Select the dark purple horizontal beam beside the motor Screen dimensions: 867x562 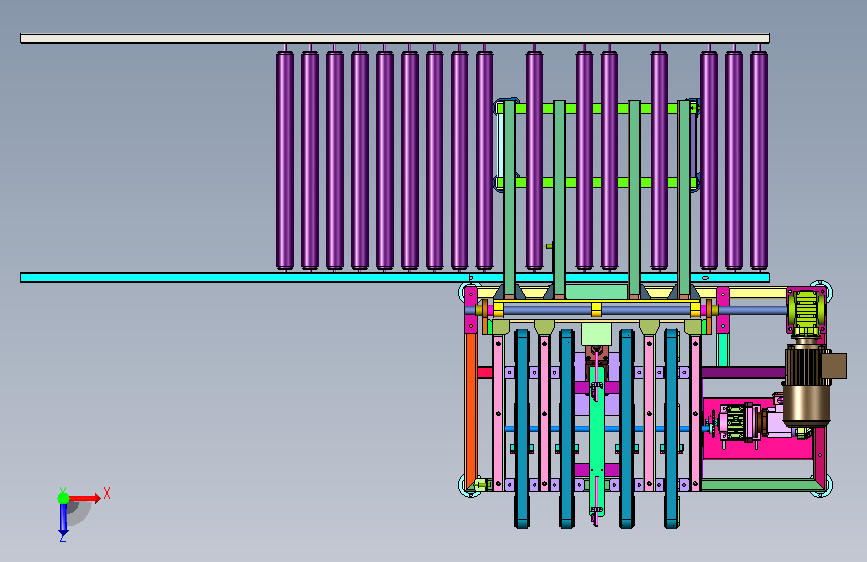point(743,372)
